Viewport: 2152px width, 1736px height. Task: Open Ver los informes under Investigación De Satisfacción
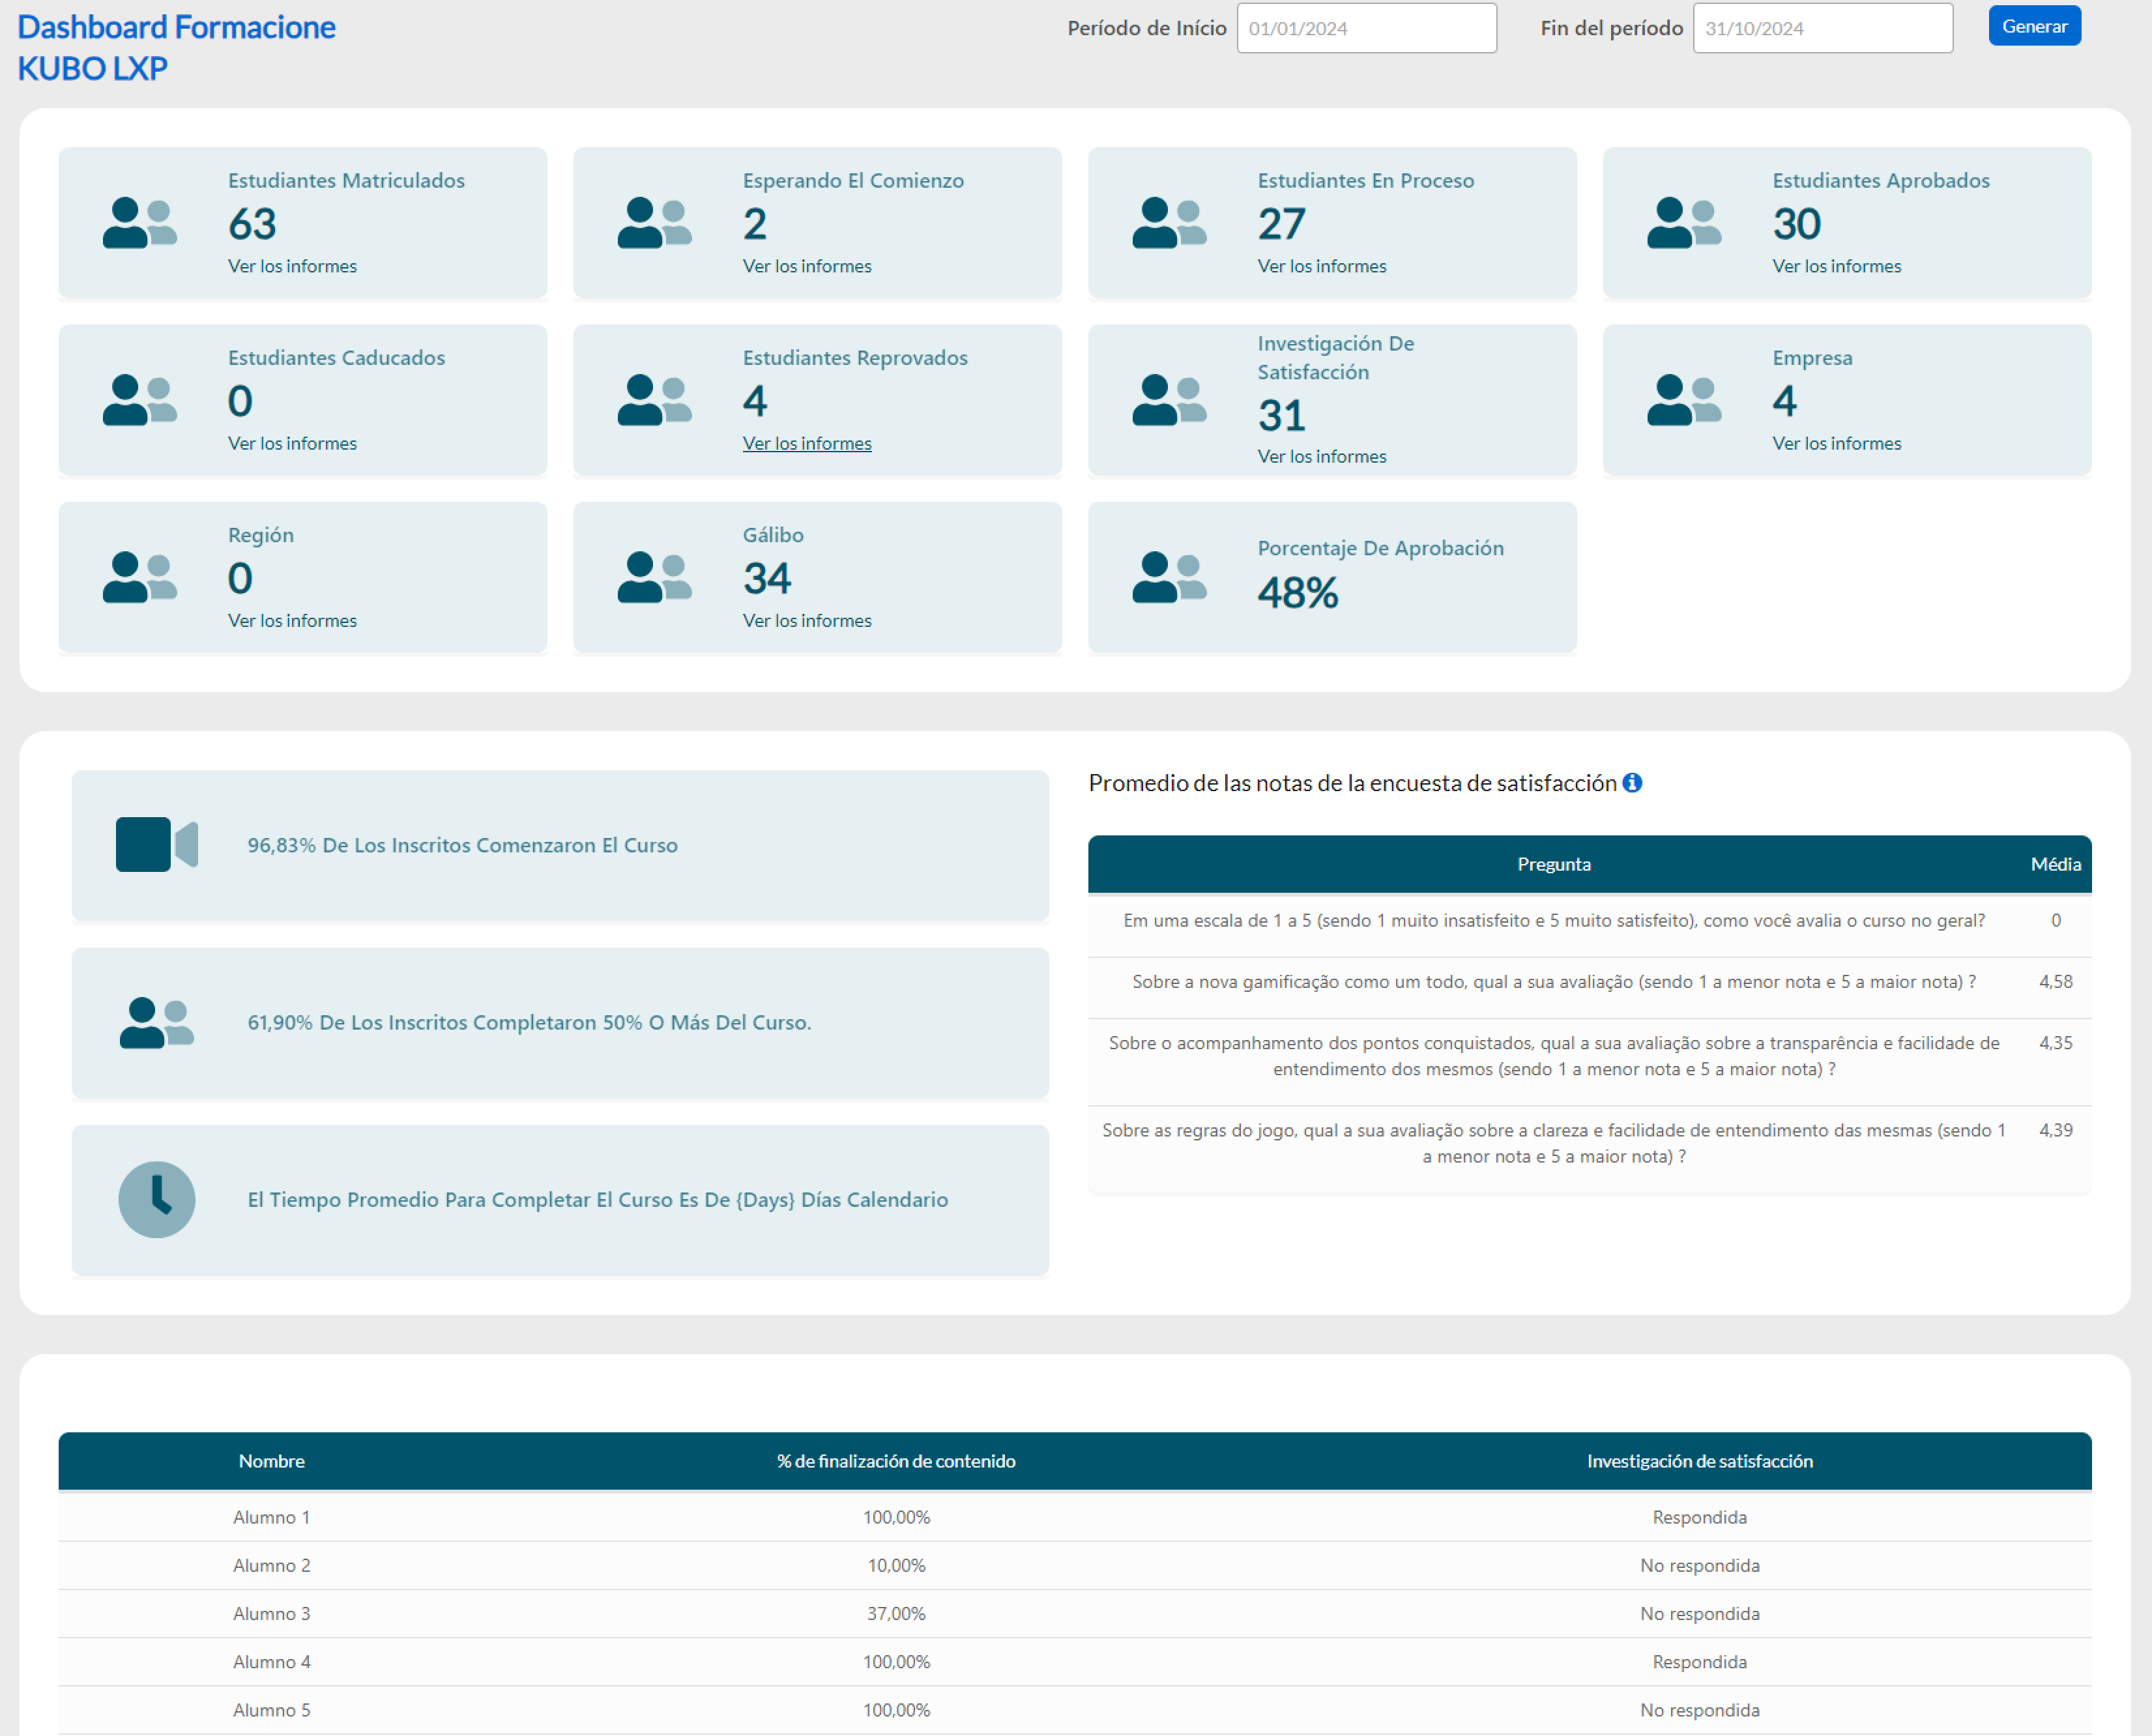tap(1321, 456)
